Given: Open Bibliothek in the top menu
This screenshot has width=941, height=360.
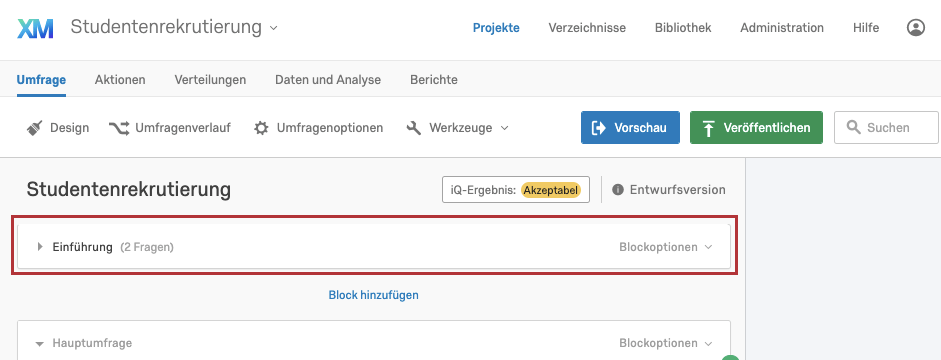Looking at the screenshot, I should tap(683, 28).
